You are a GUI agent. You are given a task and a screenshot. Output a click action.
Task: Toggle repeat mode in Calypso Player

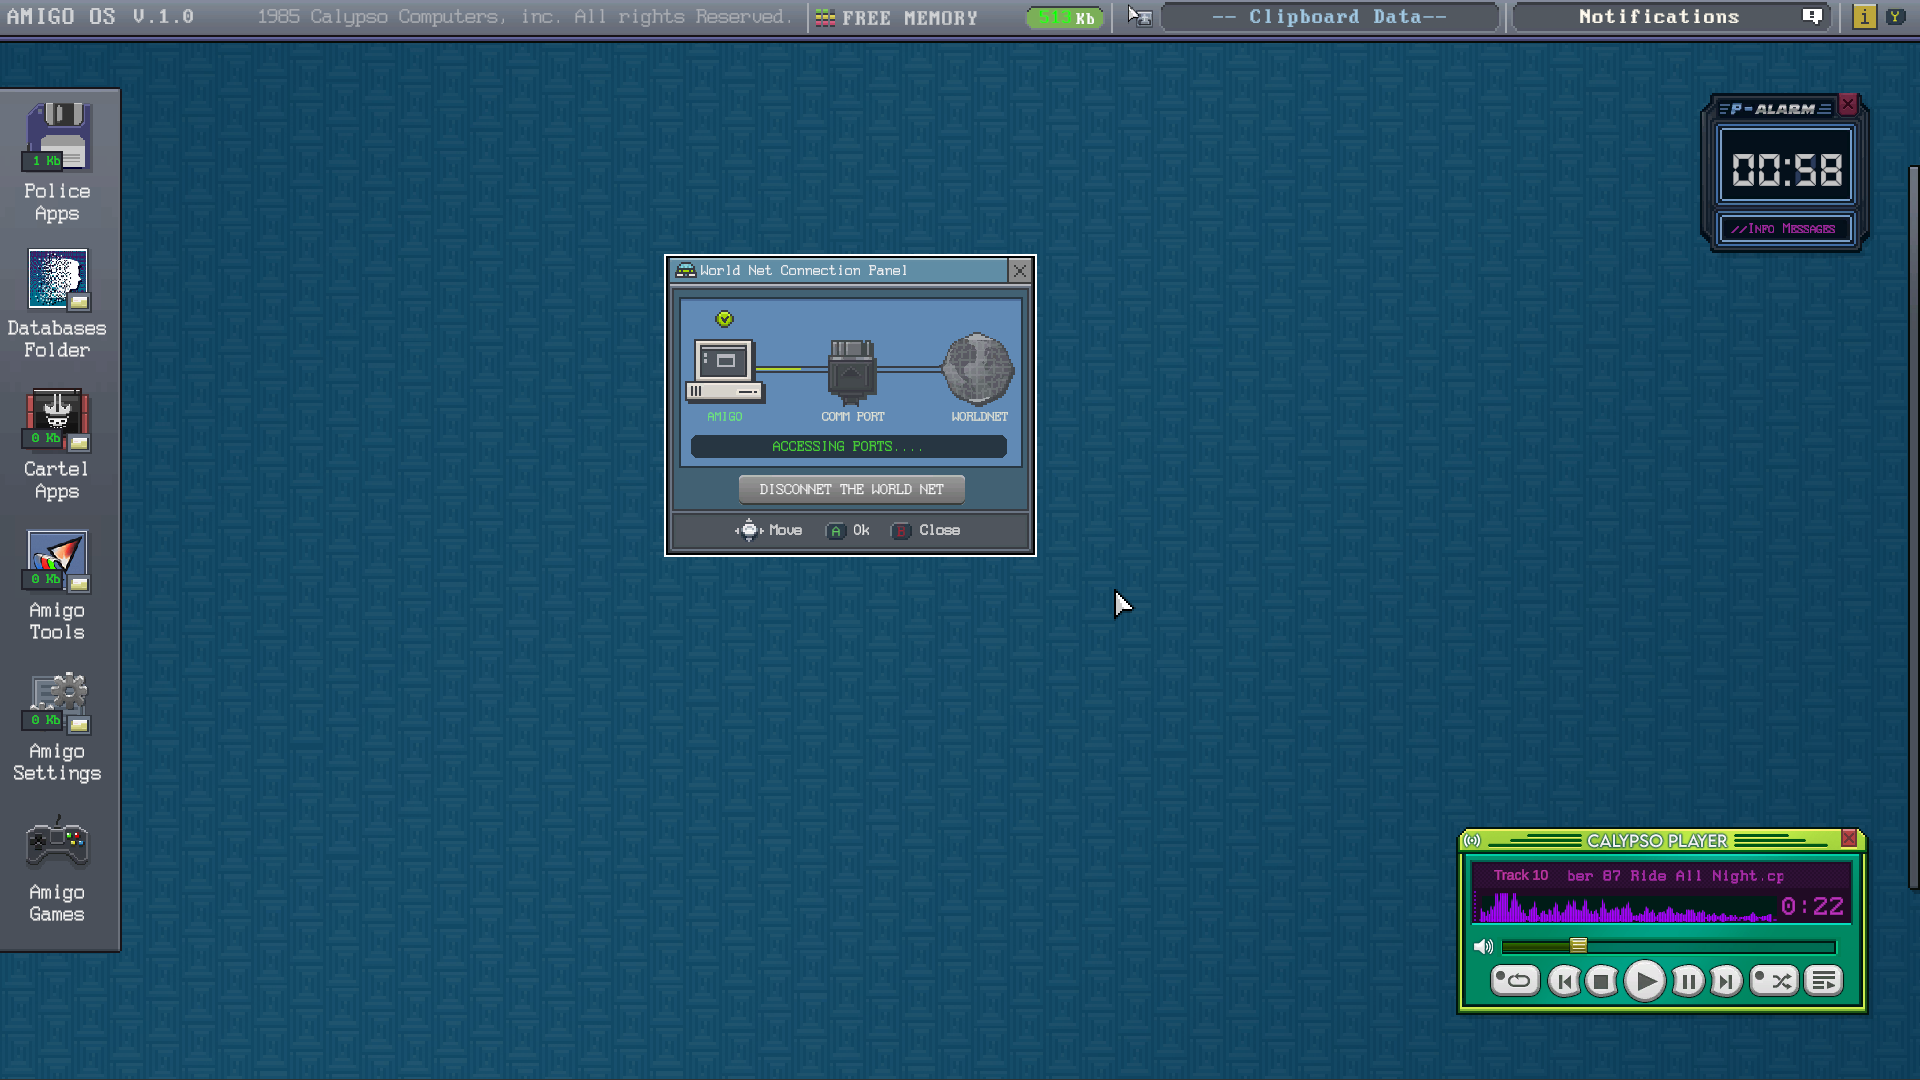1515,981
